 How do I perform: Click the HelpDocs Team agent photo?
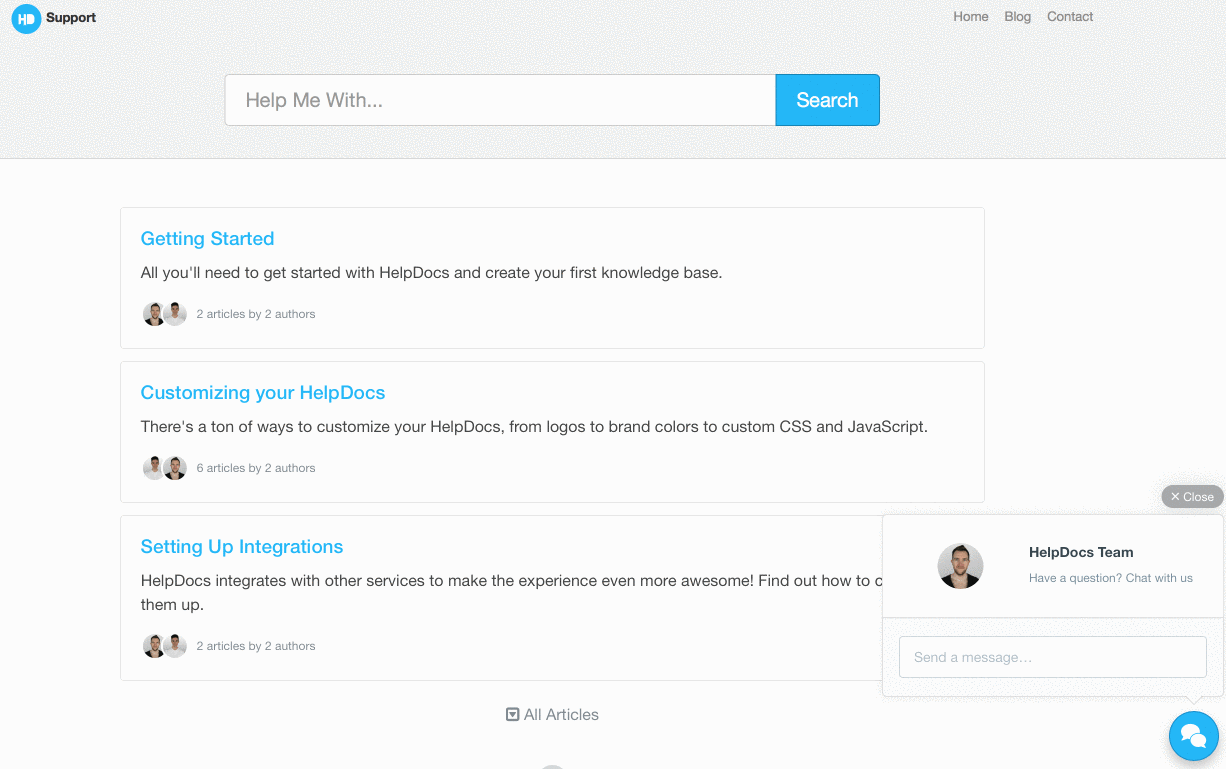click(960, 566)
